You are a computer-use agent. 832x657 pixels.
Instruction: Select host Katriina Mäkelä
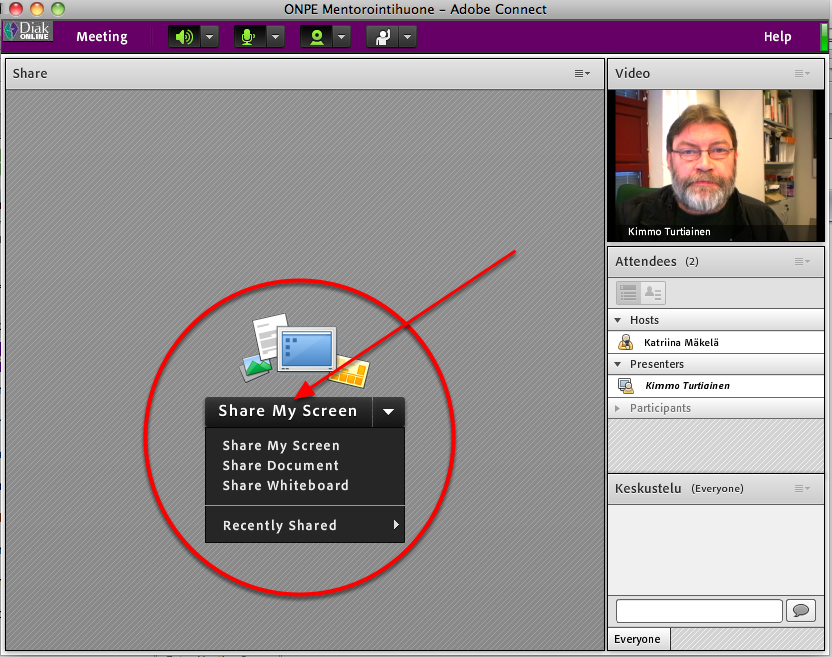[716, 343]
